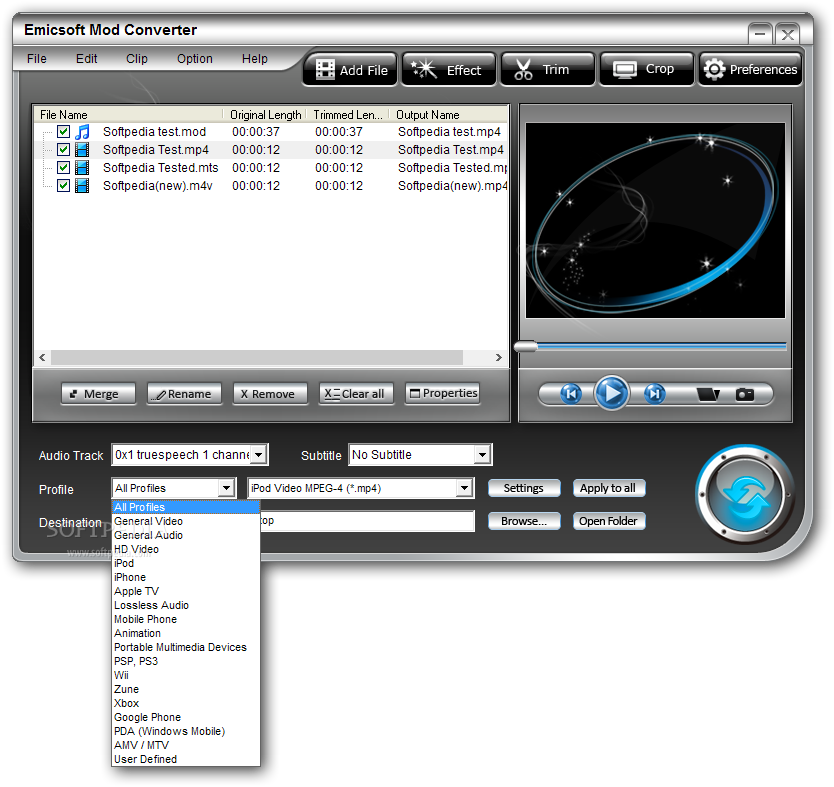Click the Open Folder button
This screenshot has width=834, height=787.
608,521
